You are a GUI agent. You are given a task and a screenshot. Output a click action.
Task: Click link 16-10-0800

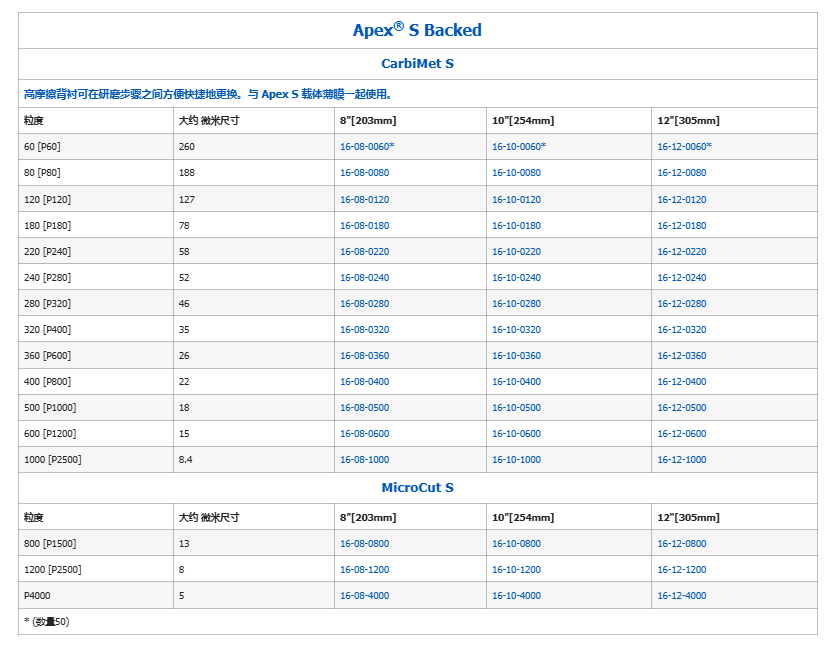coord(516,544)
